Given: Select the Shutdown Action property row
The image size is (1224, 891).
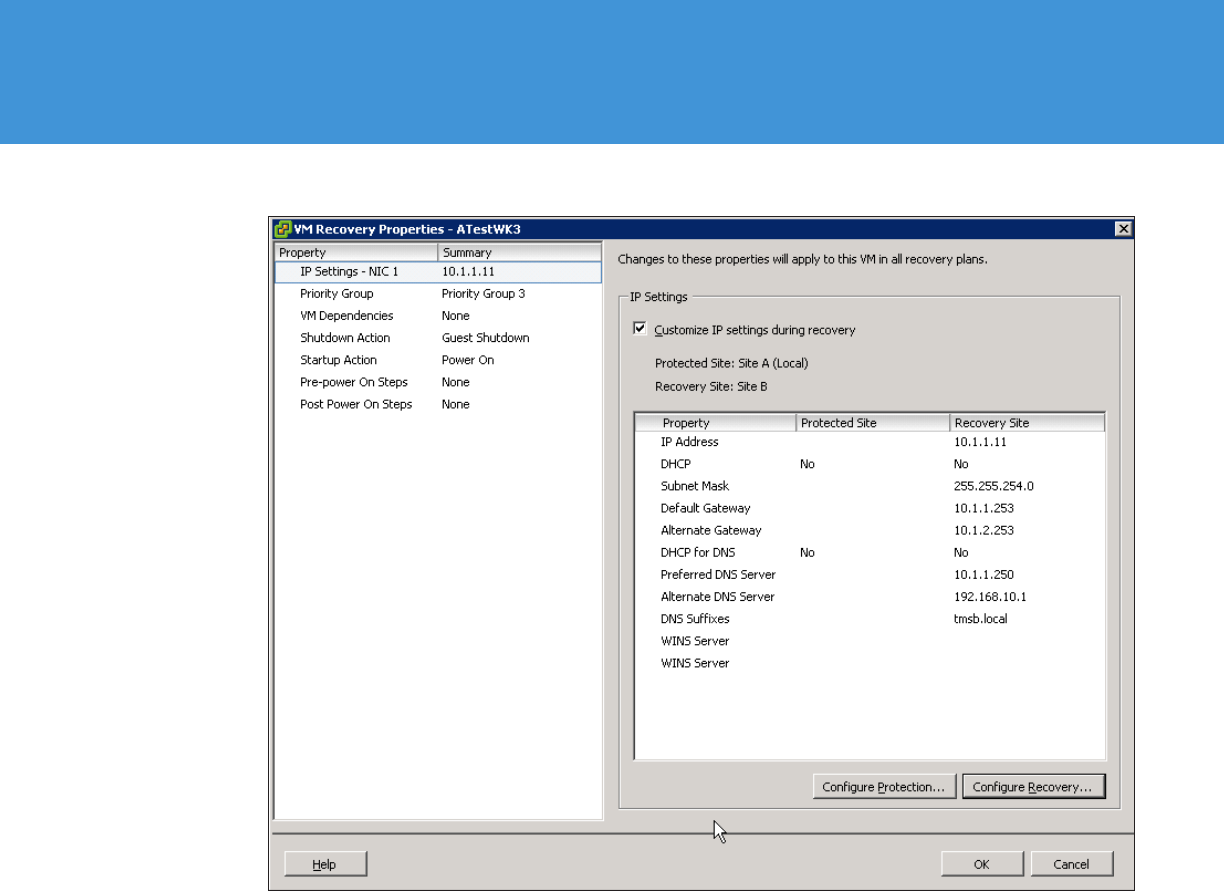Looking at the screenshot, I should [438, 338].
